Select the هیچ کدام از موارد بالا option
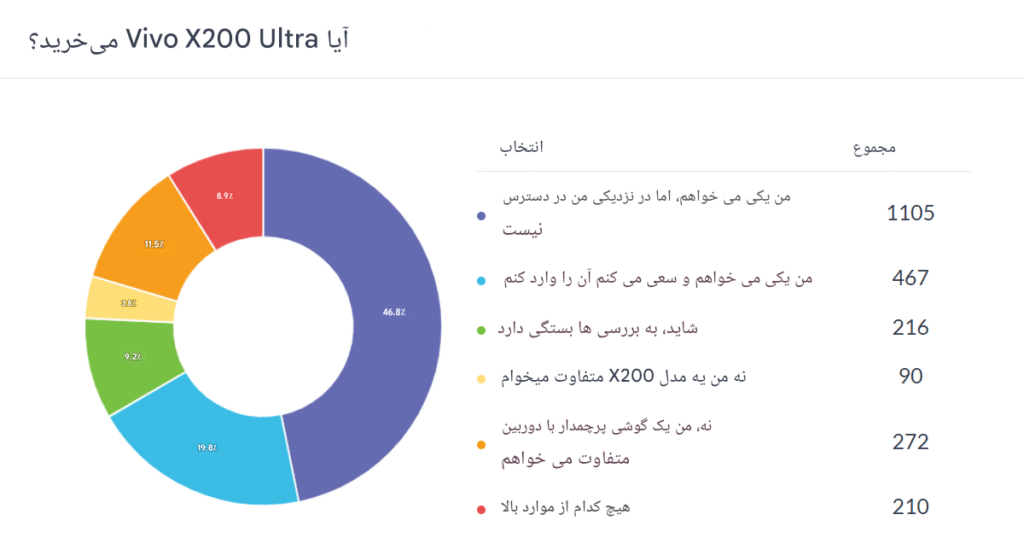 (566, 507)
